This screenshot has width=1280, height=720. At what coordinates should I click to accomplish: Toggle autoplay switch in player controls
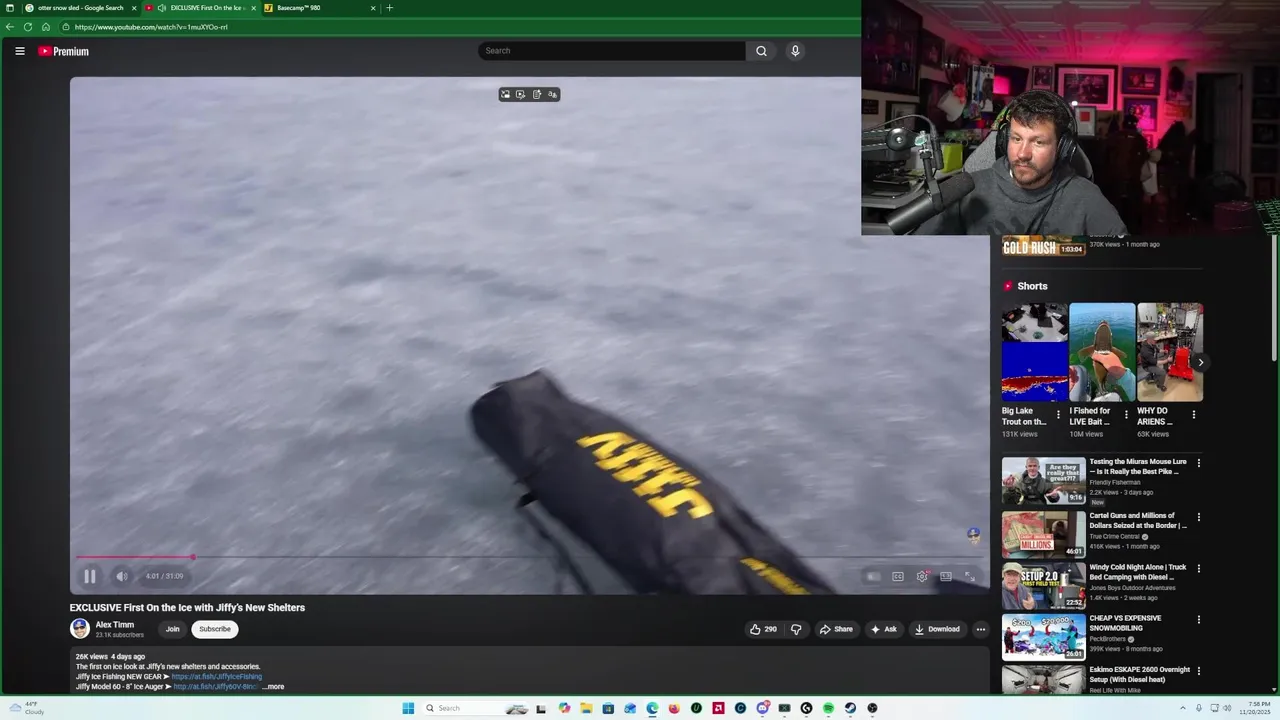(x=873, y=576)
